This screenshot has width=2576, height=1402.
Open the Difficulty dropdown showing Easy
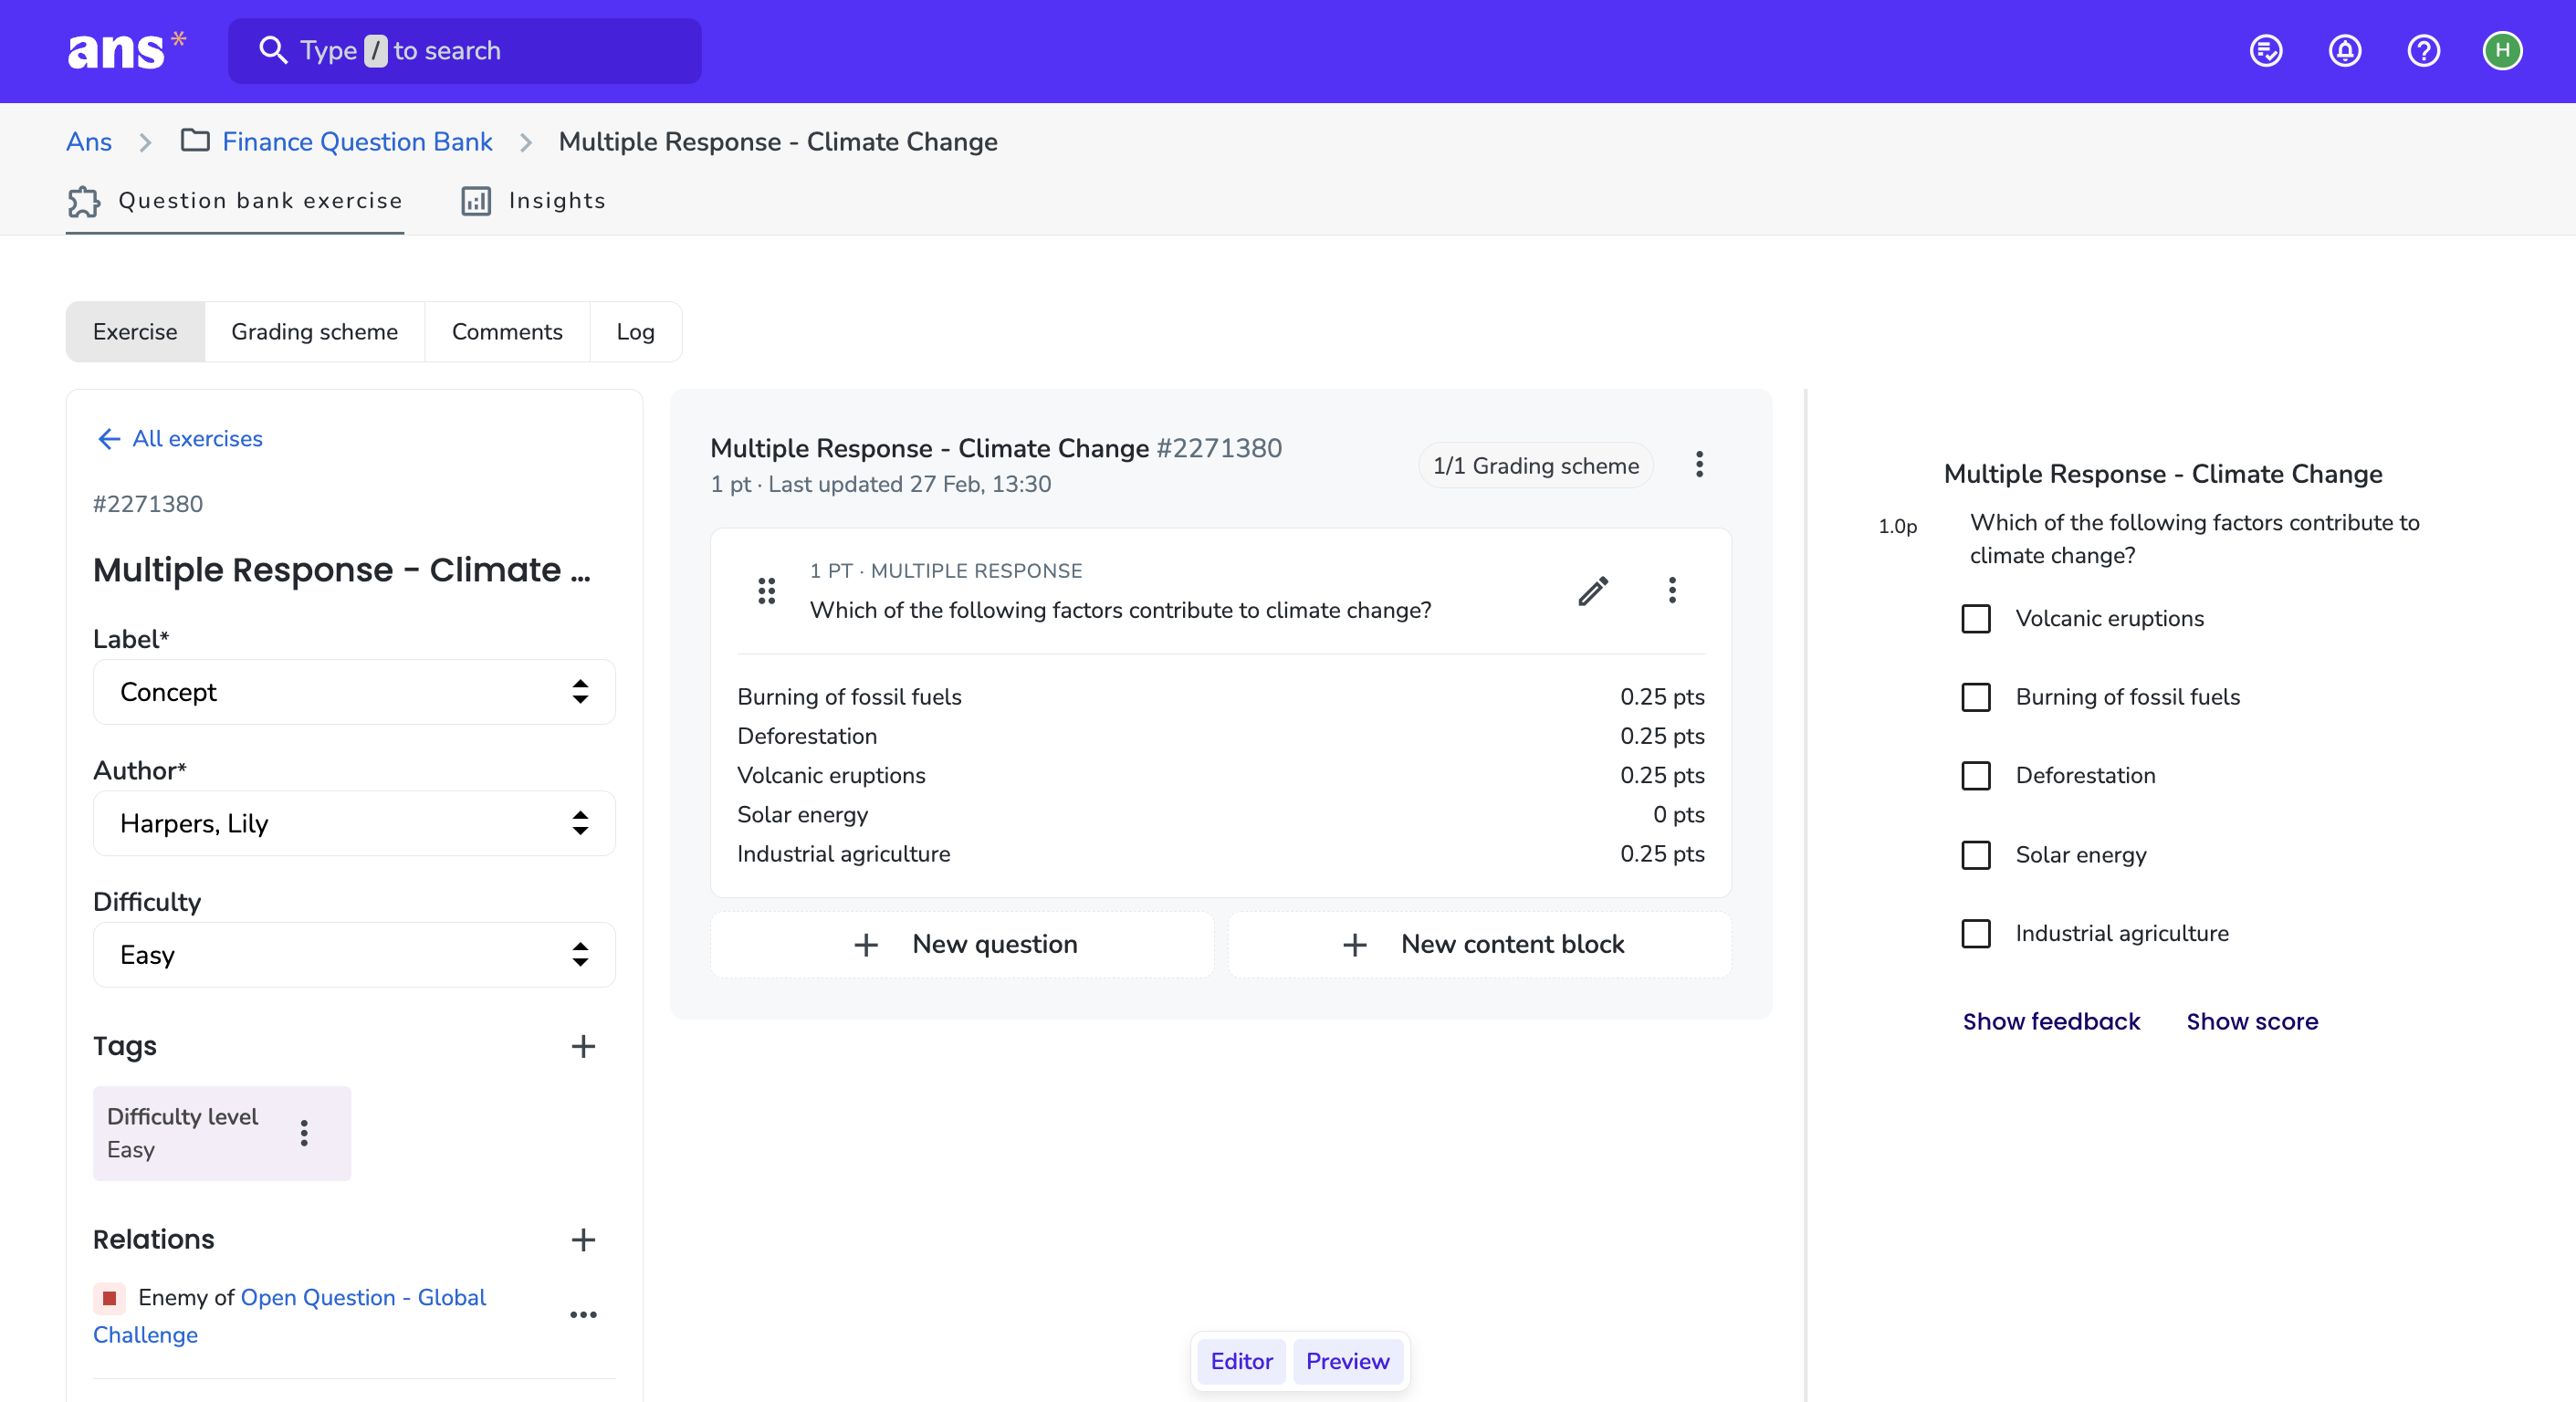click(354, 955)
